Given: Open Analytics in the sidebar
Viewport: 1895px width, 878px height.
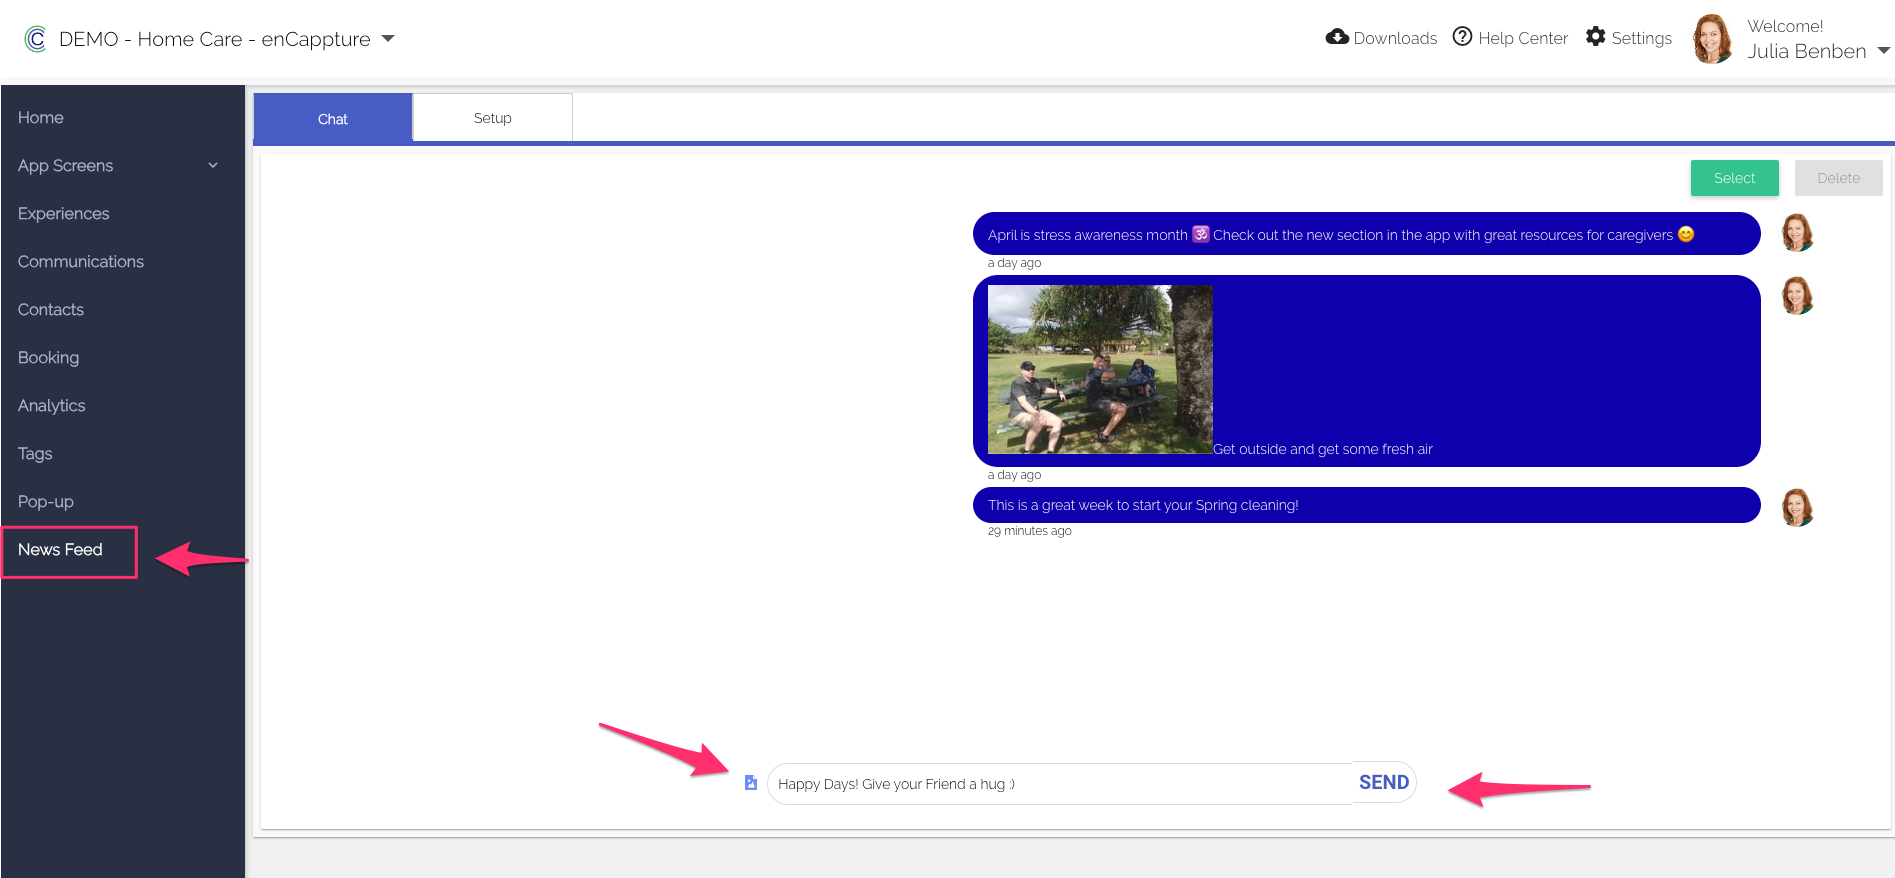Looking at the screenshot, I should tap(52, 406).
